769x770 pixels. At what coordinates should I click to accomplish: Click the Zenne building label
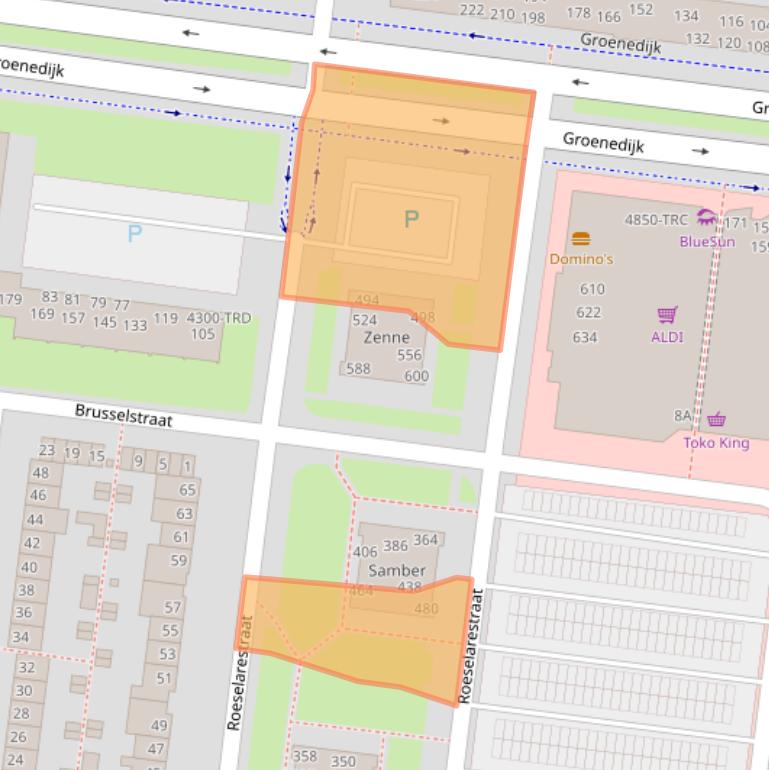386,338
